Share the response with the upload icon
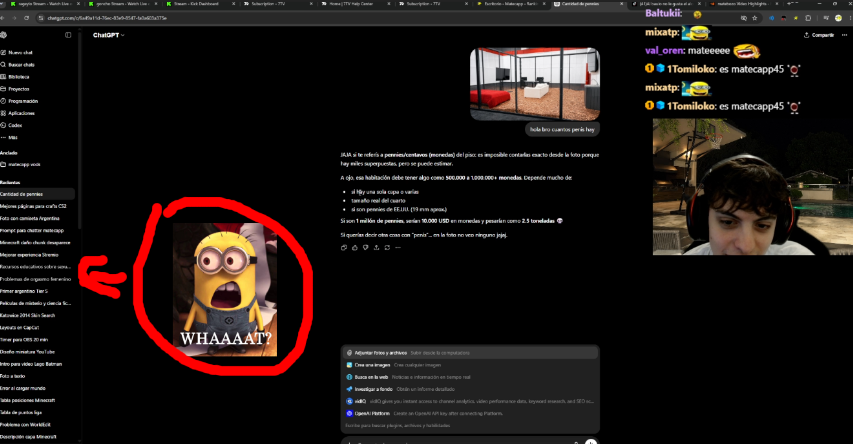The width and height of the screenshot is (853, 444). pyautogui.click(x=376, y=248)
